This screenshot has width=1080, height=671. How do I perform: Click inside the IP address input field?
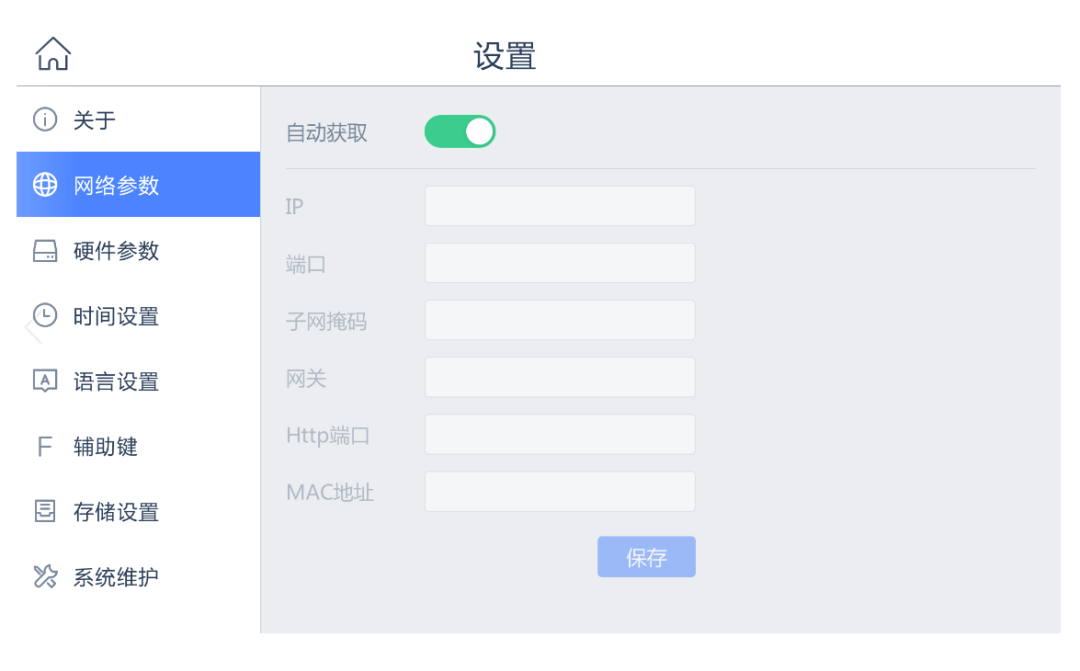(559, 205)
